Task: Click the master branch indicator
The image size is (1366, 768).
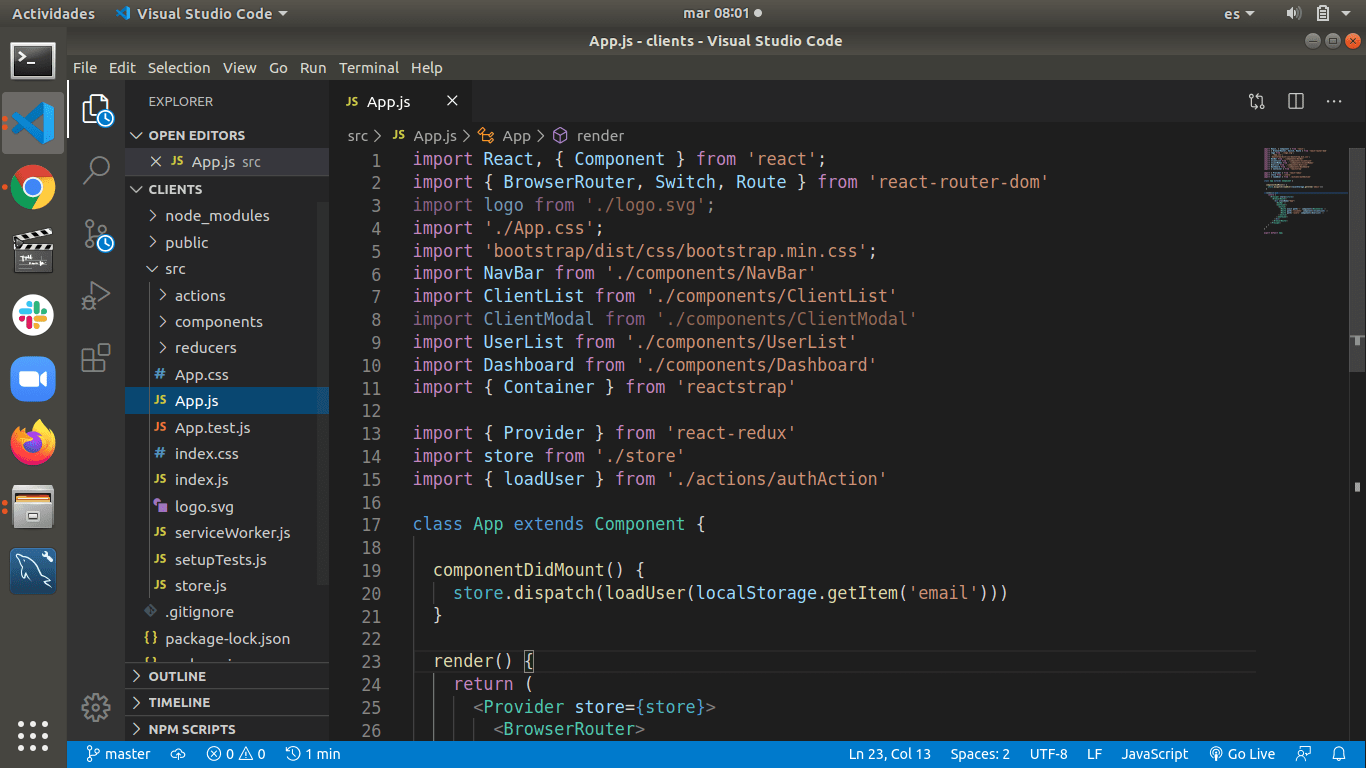Action: click(x=118, y=754)
